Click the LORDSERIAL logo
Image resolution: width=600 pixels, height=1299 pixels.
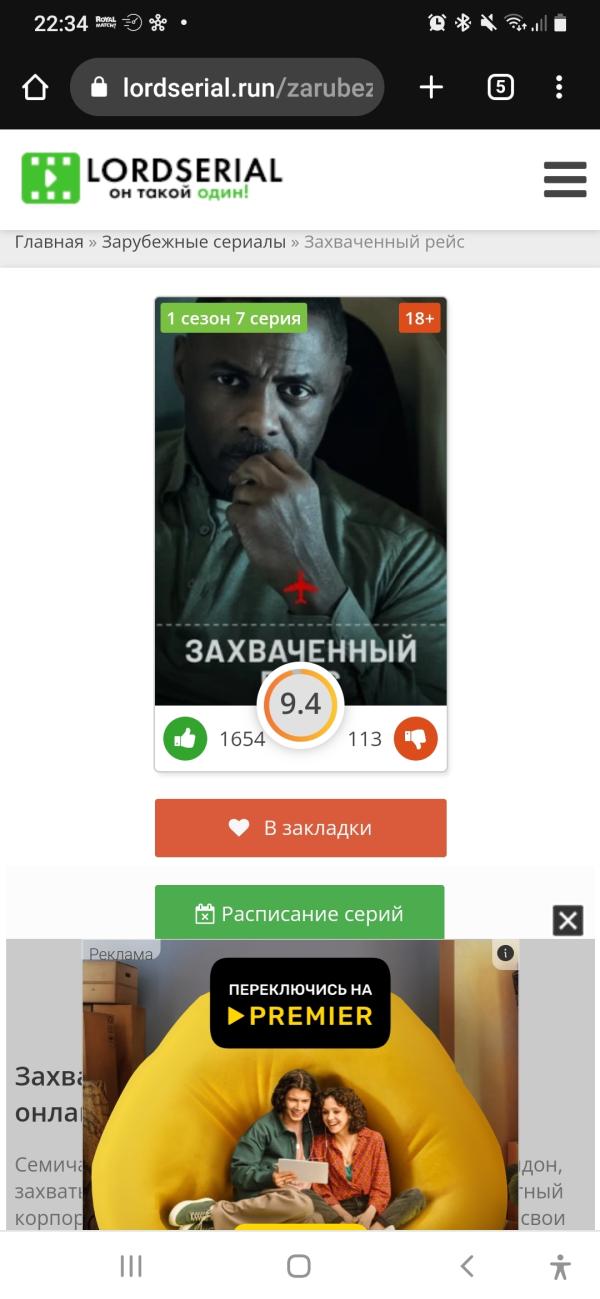[x=152, y=179]
